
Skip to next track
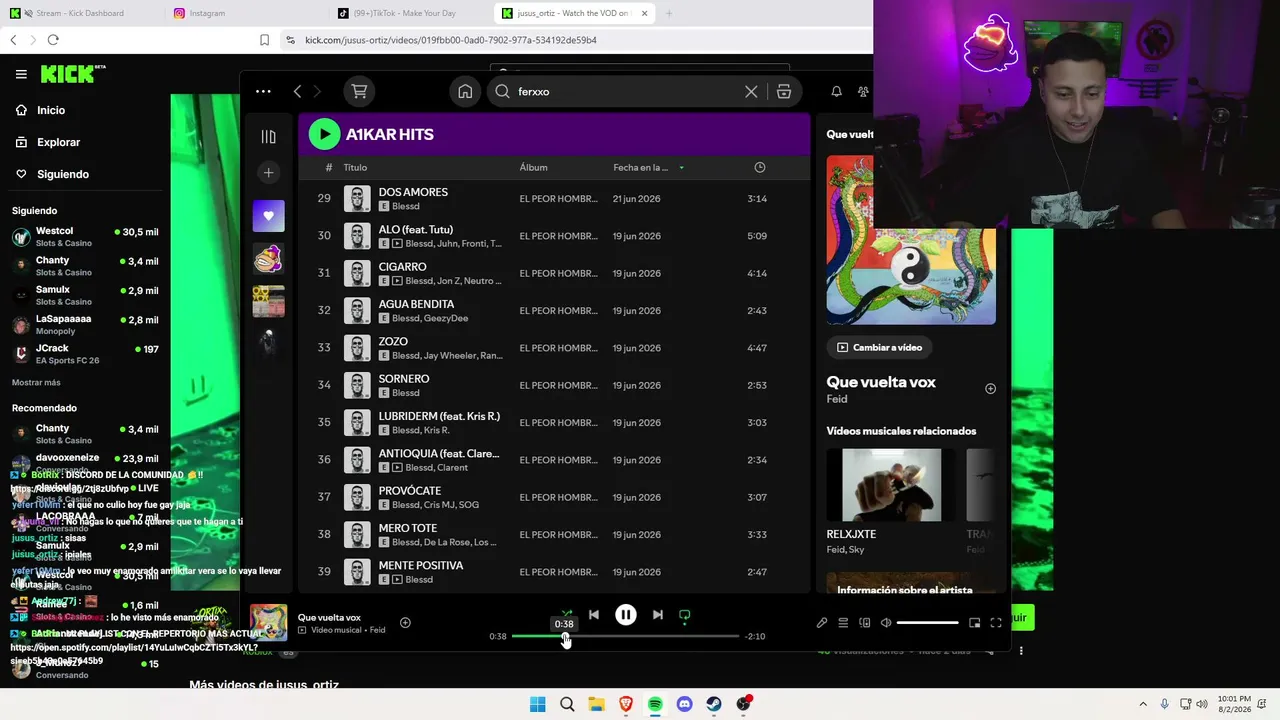[657, 615]
